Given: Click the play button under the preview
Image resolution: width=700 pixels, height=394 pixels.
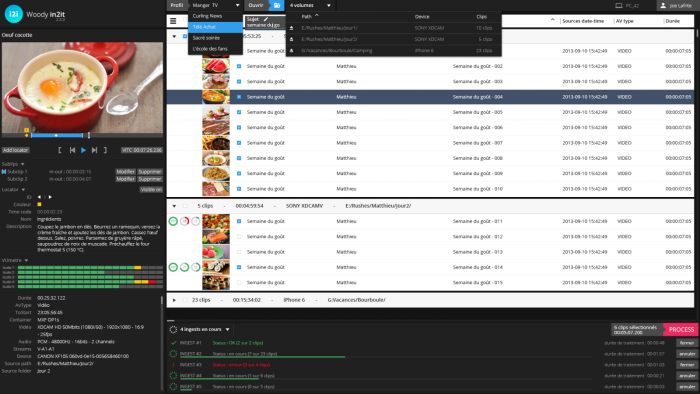Looking at the screenshot, I should 83,150.
